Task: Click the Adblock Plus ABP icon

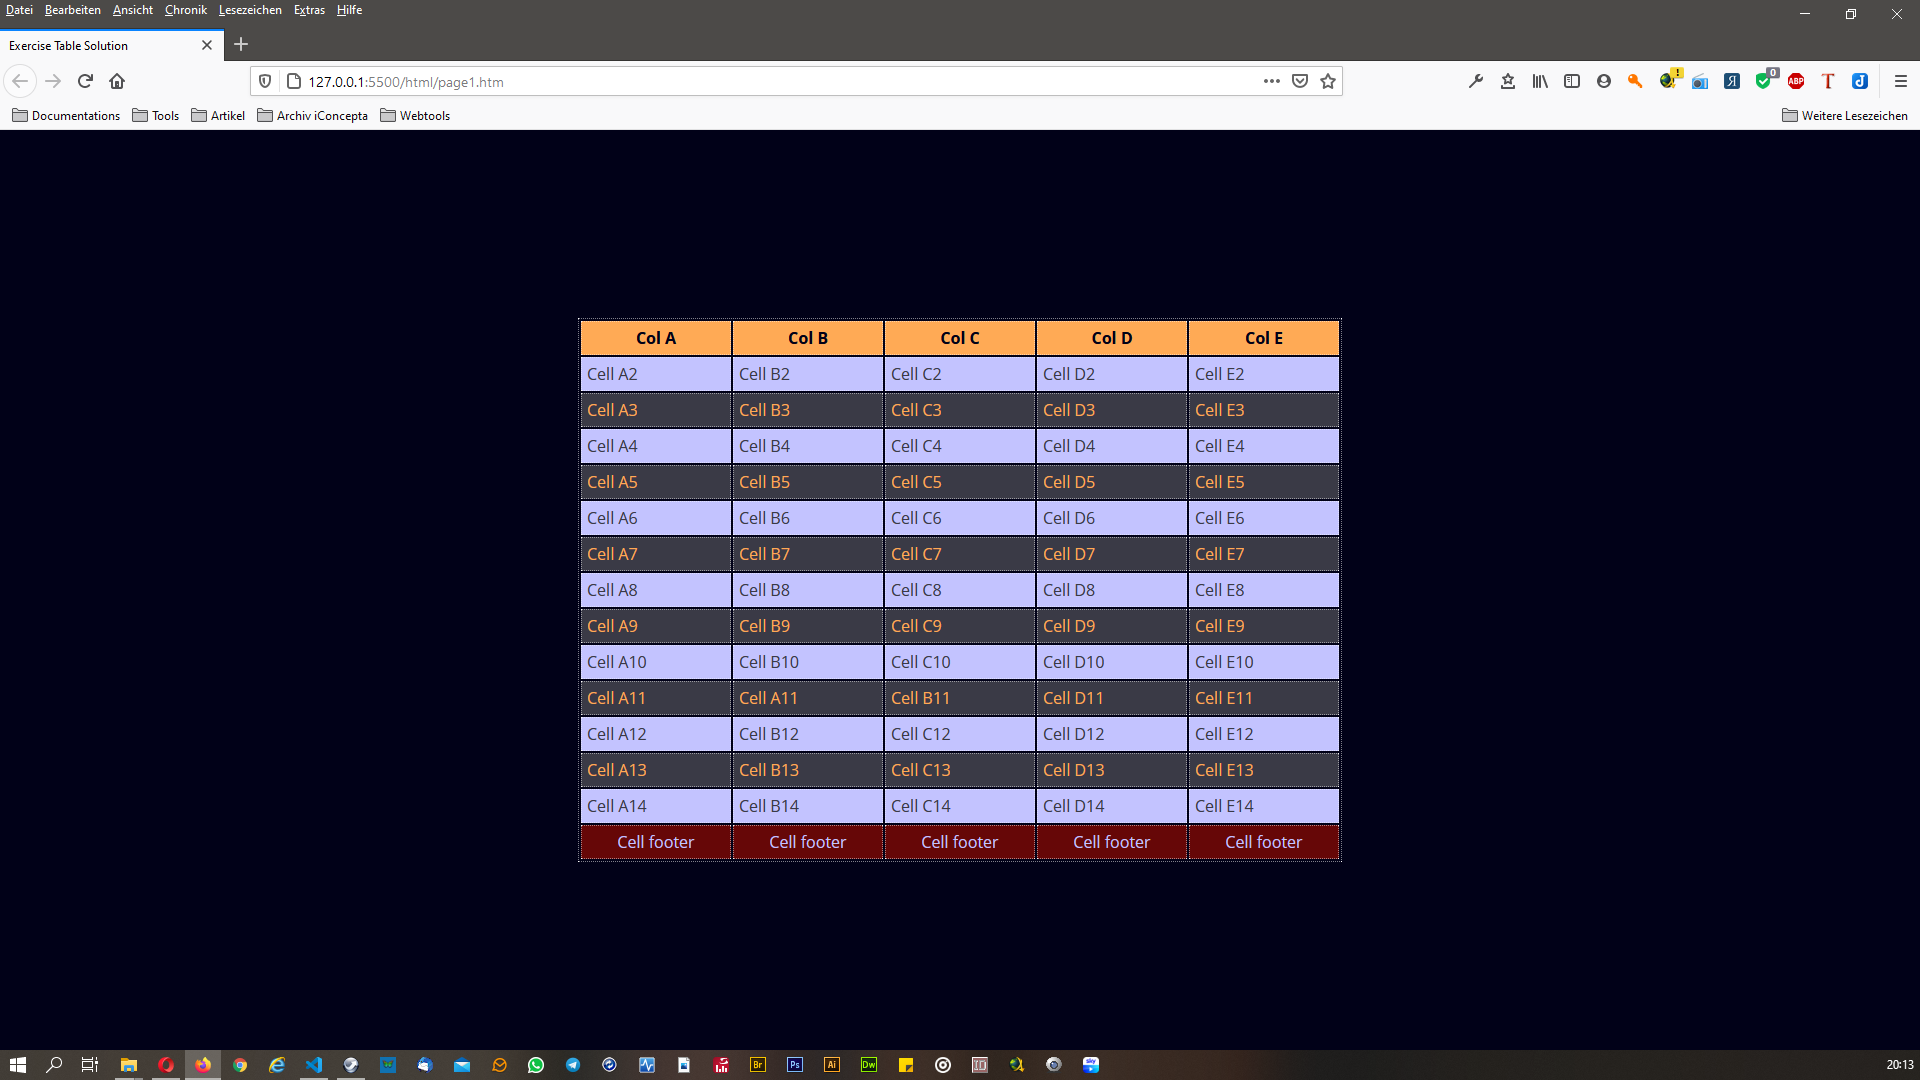Action: click(x=1796, y=81)
